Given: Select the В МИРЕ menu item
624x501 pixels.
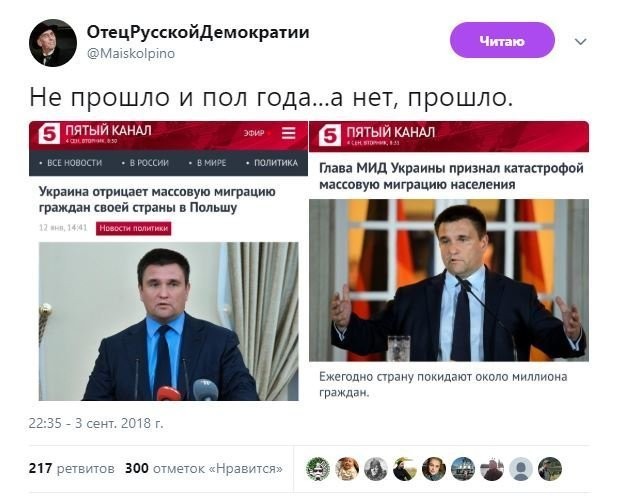Looking at the screenshot, I should point(208,163).
